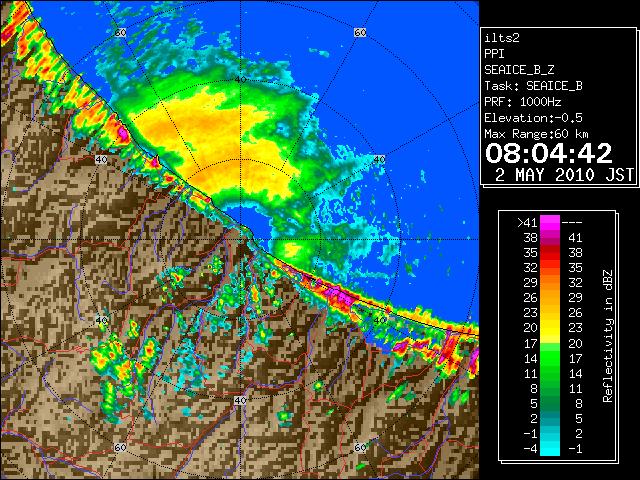Viewport: 640px width, 480px height.
Task: Select the 'Elevation:-0.5' value
Action: coord(533,118)
